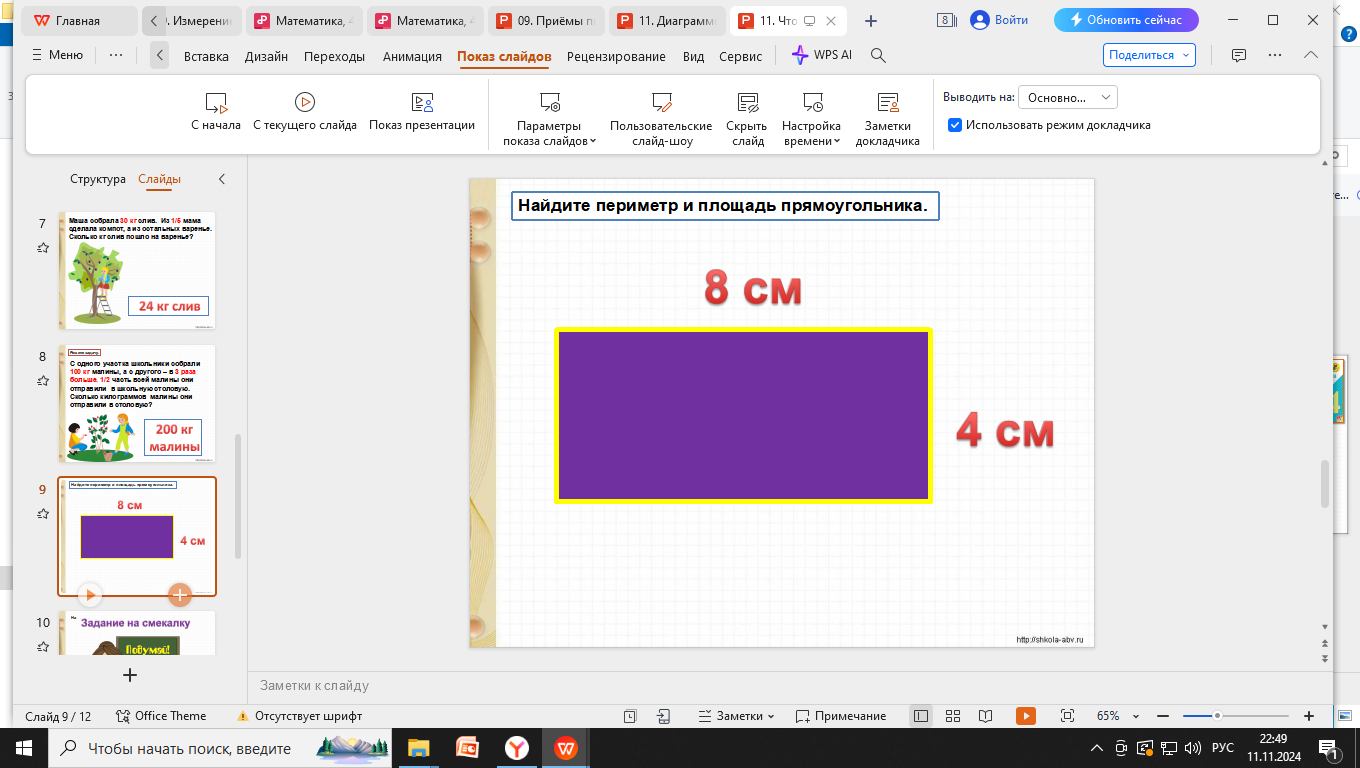This screenshot has width=1360, height=768.
Task: Open the Рецензирование ribbon tab
Action: [616, 56]
